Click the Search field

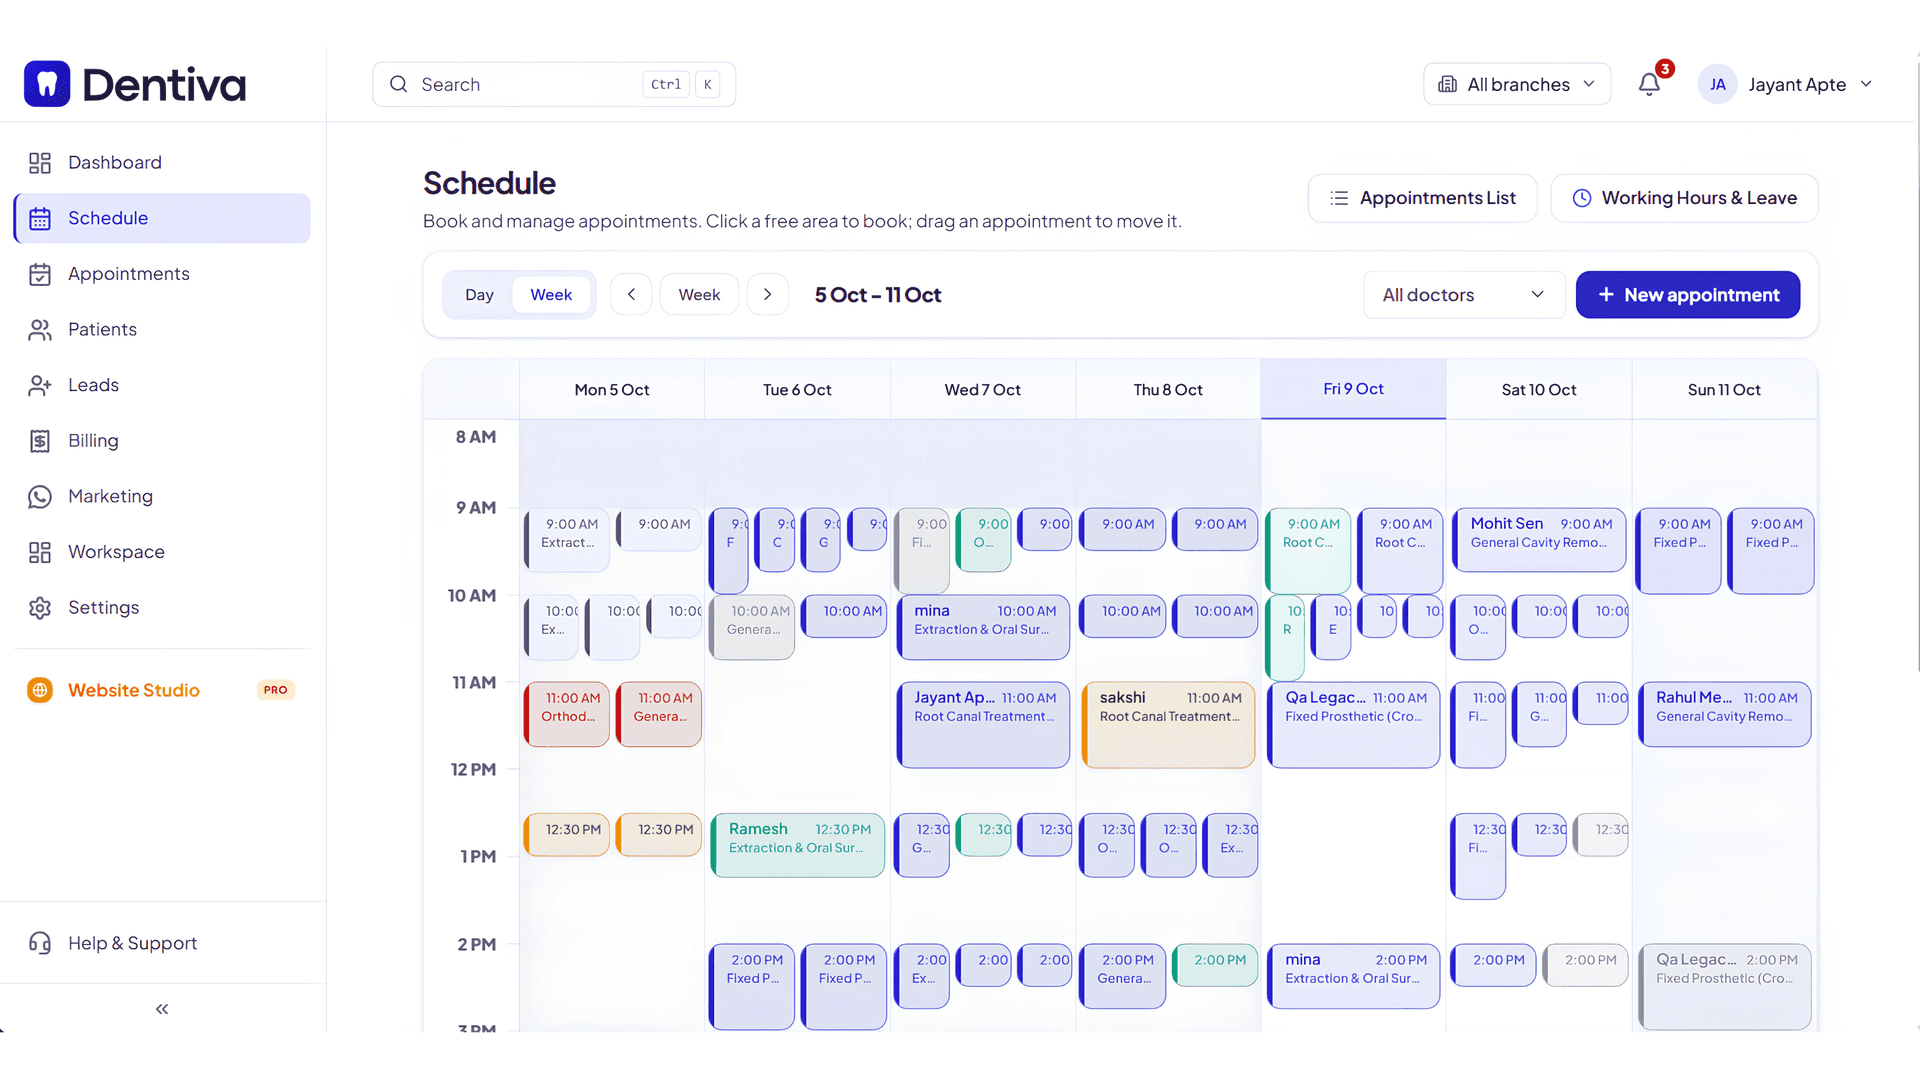click(x=554, y=84)
